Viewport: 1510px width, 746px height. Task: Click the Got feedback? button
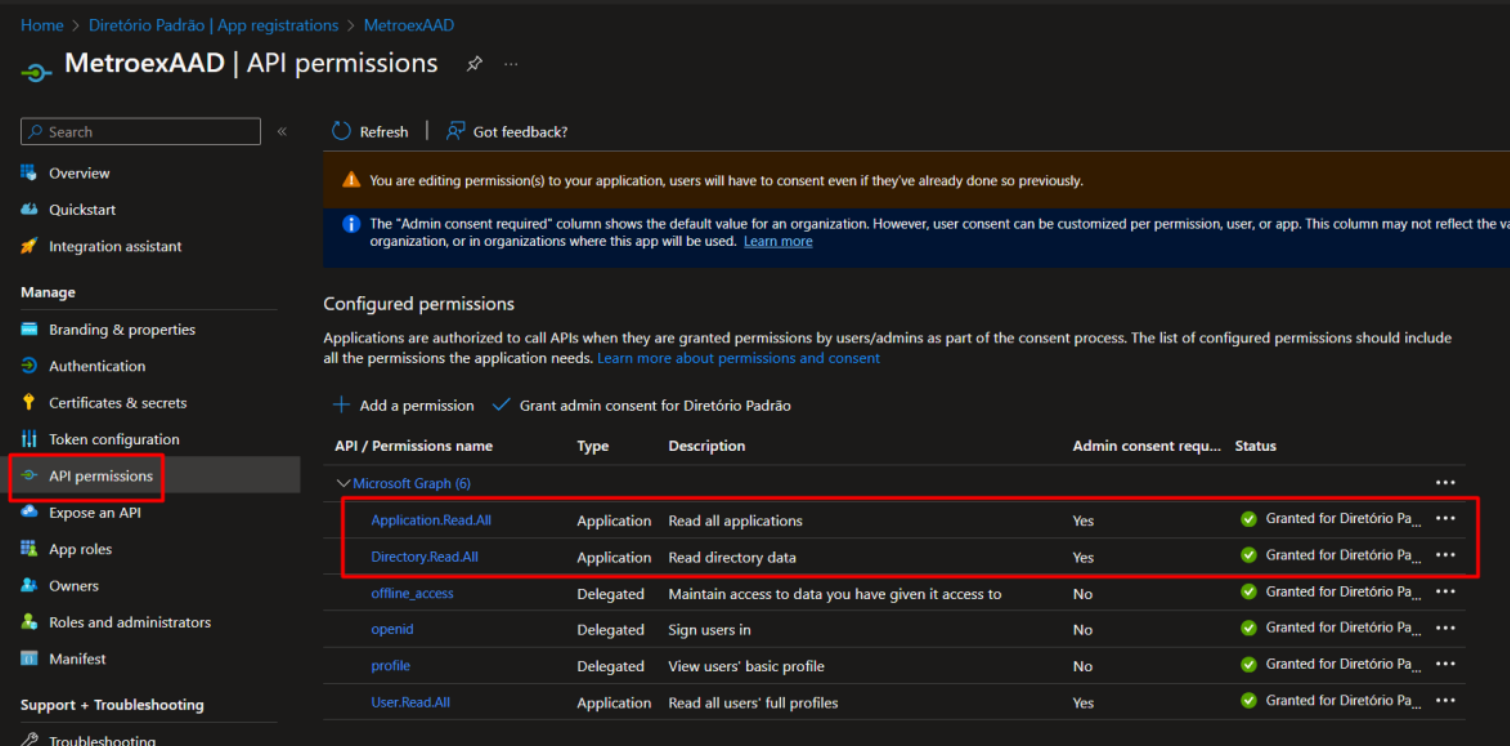pyautogui.click(x=507, y=131)
